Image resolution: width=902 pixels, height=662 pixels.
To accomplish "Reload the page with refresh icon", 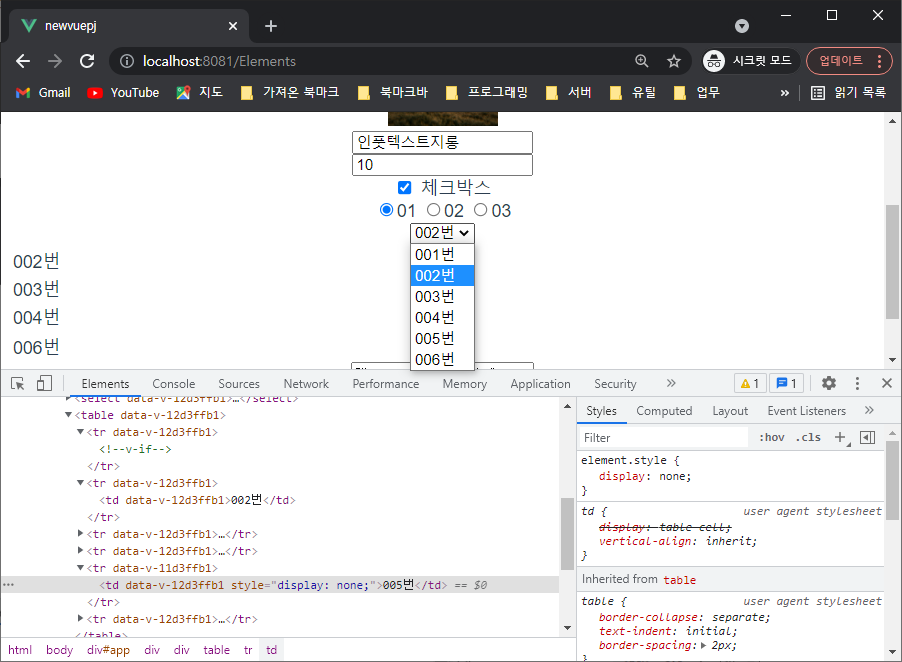I will point(87,61).
